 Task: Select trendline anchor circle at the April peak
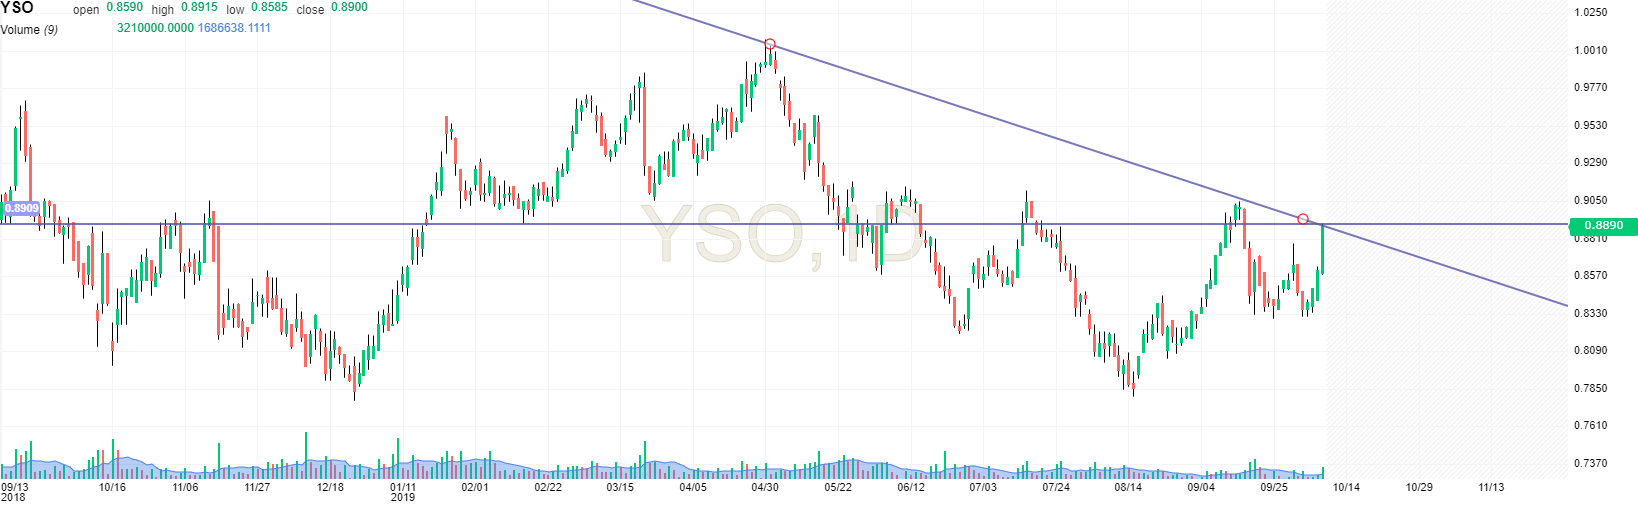pyautogui.click(x=770, y=44)
